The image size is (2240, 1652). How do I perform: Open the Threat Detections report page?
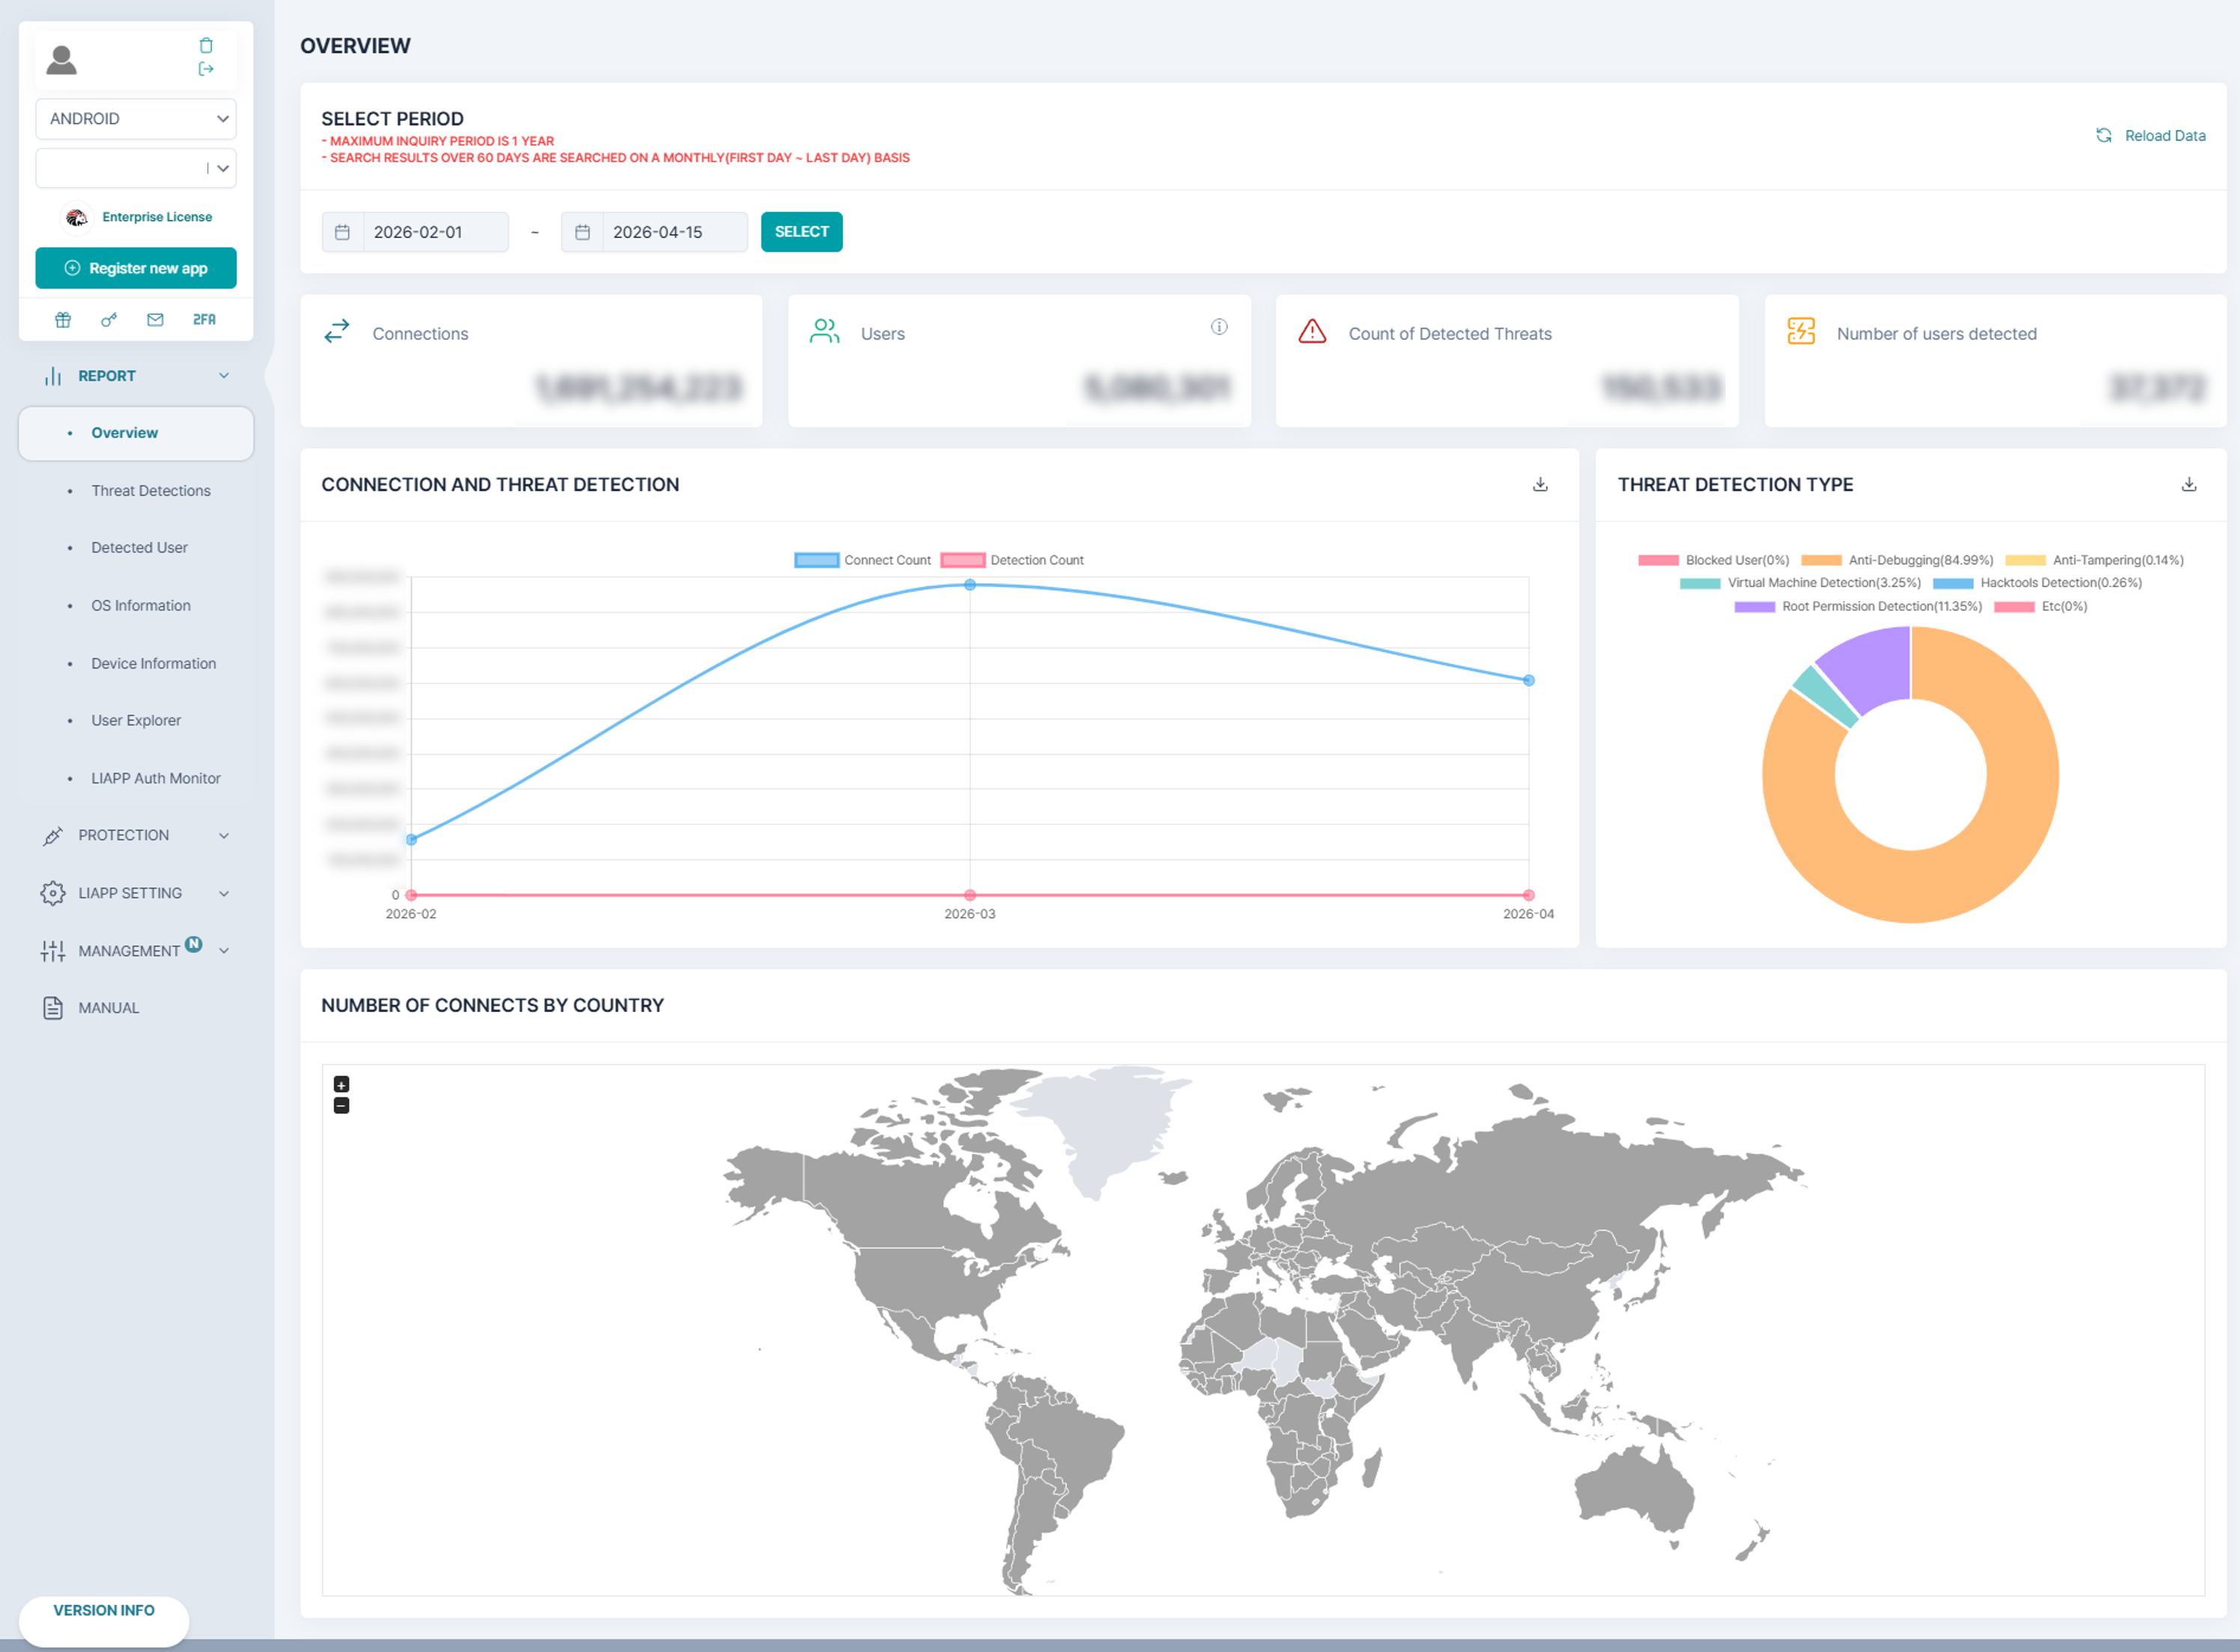151,491
